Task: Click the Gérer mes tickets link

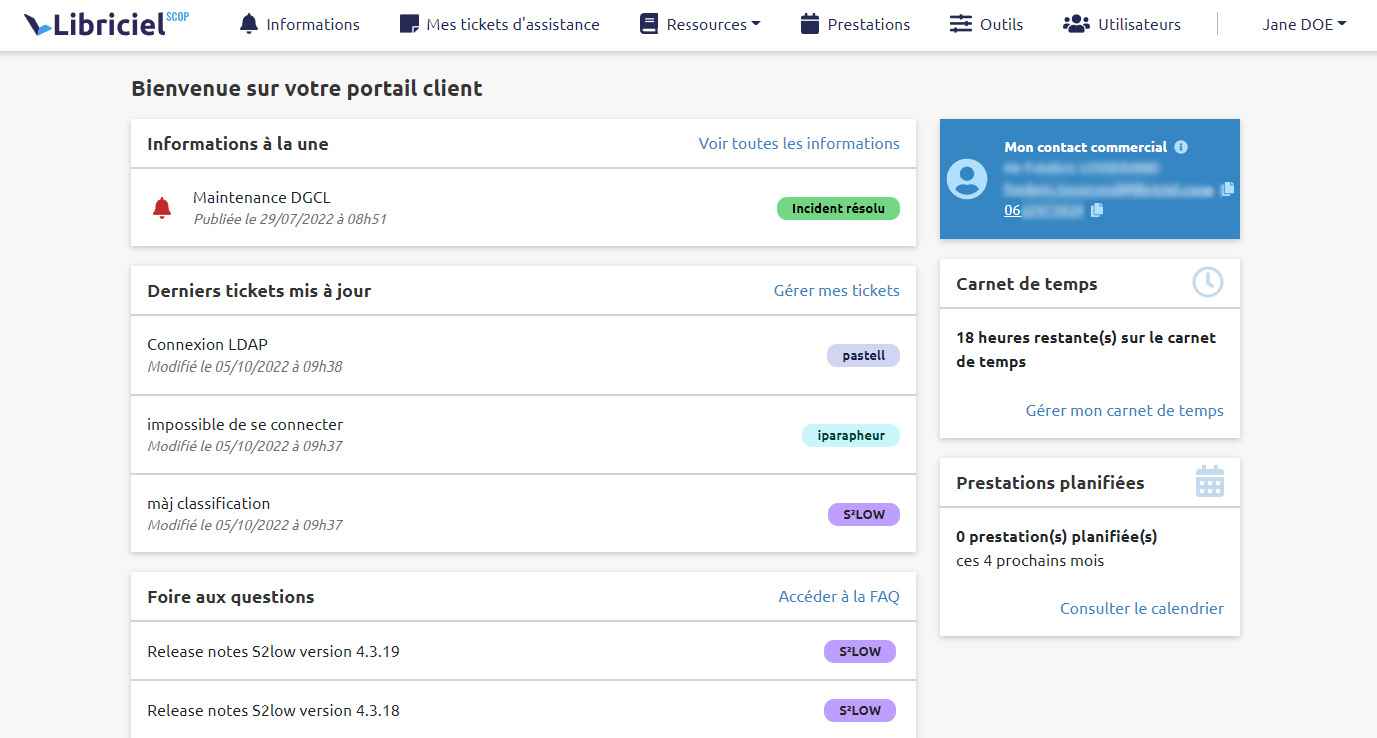Action: coord(837,290)
